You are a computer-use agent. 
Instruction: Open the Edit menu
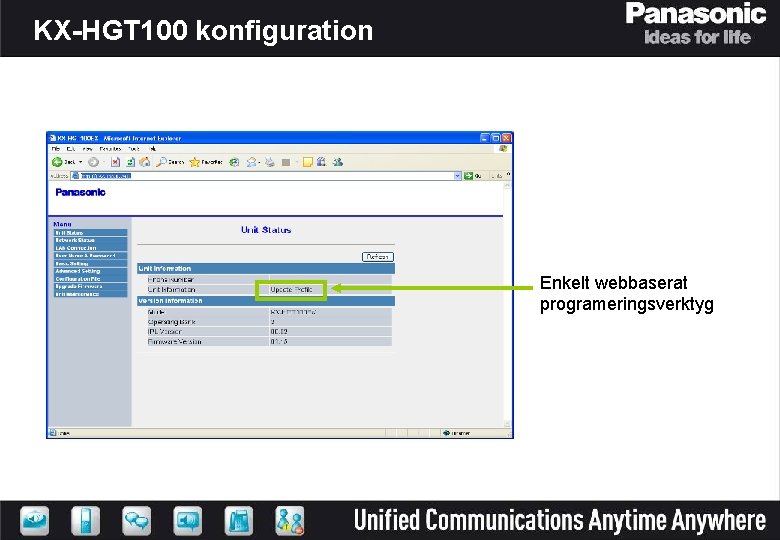point(71,149)
